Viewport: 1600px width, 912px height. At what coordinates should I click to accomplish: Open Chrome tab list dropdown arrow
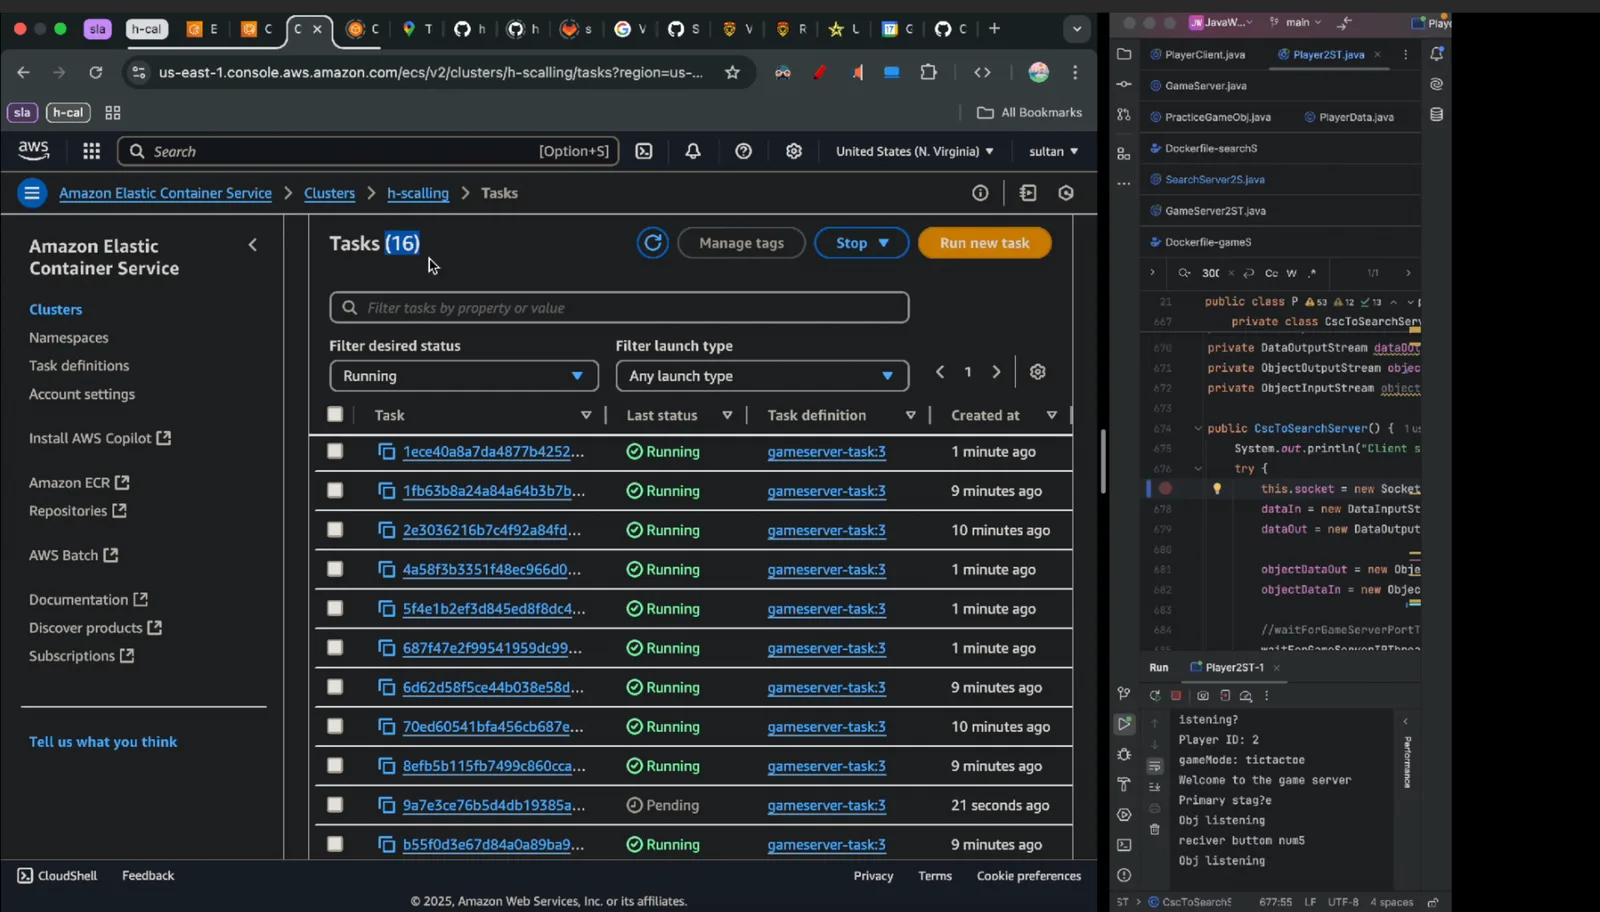pyautogui.click(x=1077, y=29)
